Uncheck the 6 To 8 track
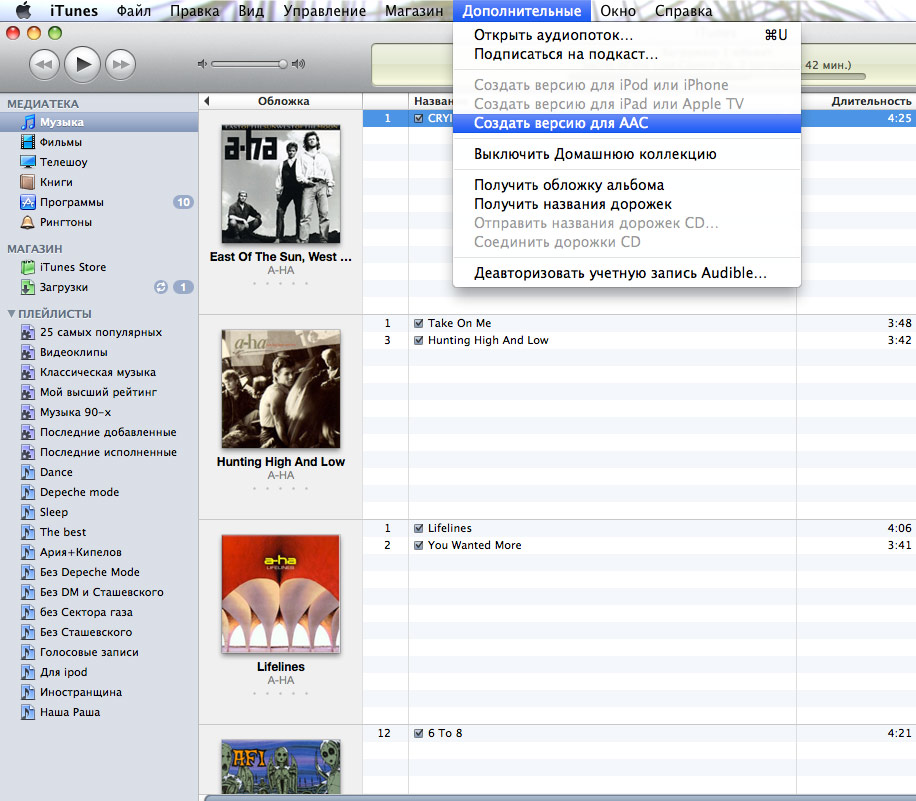Screen dimensions: 916x801 coord(418,733)
